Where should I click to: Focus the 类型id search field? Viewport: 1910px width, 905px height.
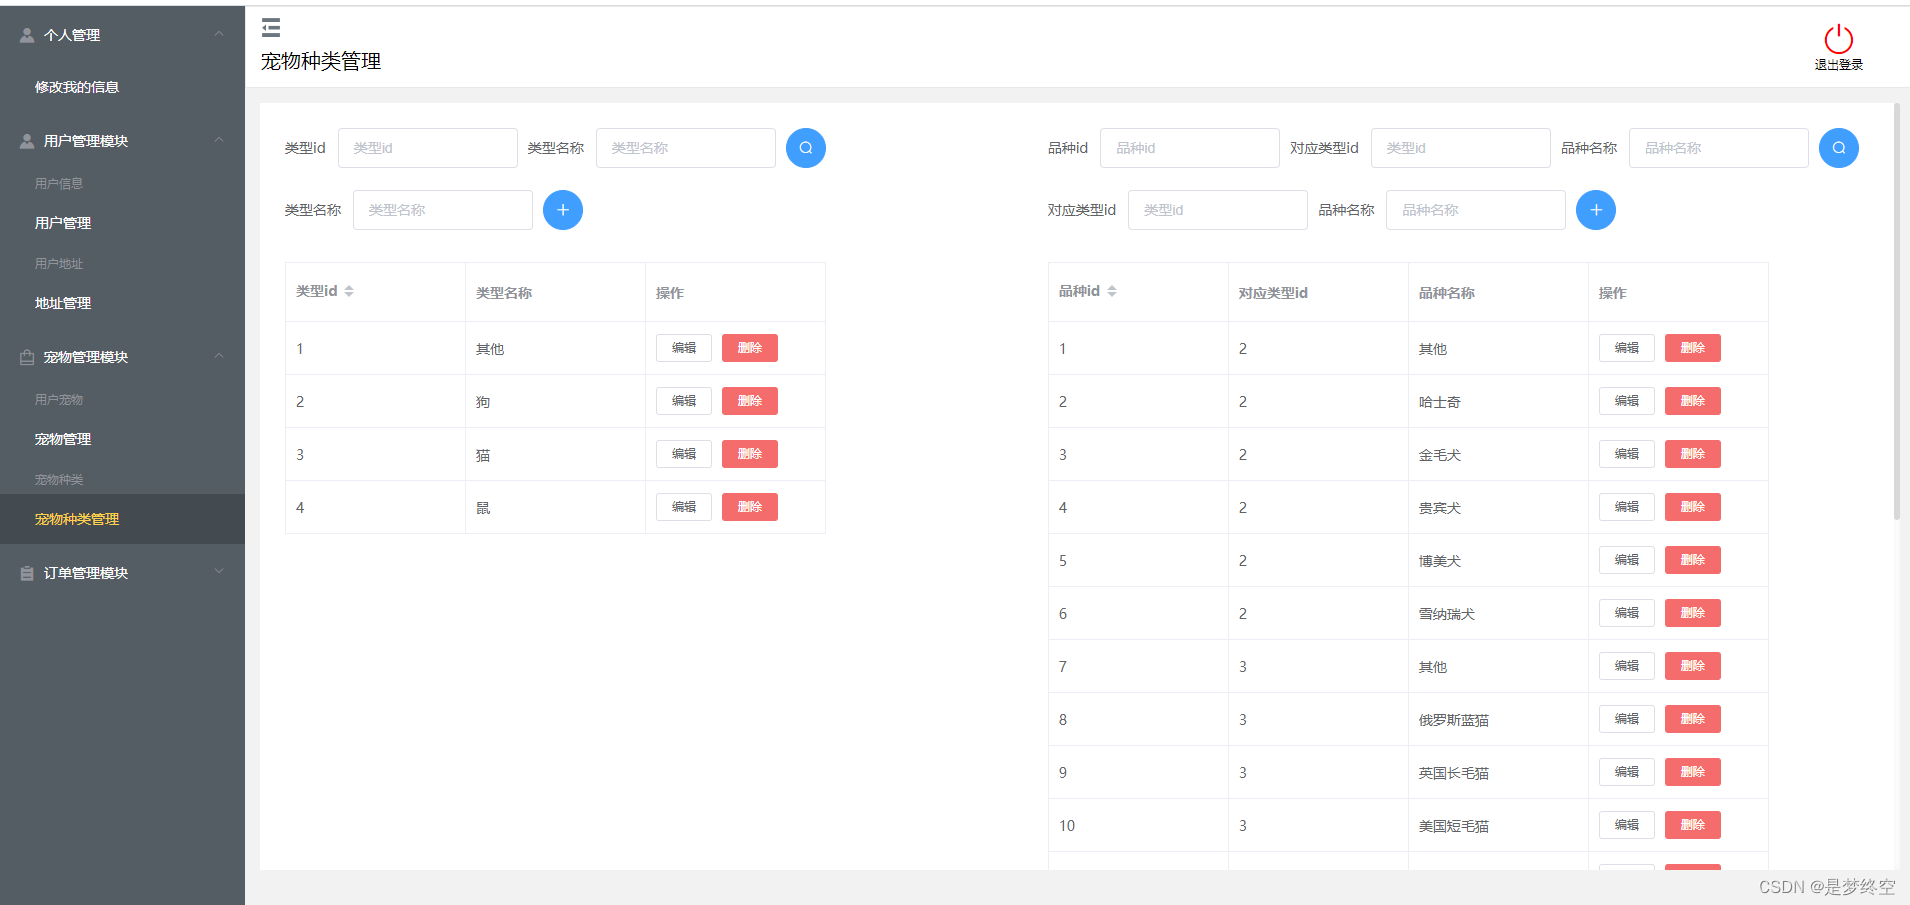[x=428, y=148]
